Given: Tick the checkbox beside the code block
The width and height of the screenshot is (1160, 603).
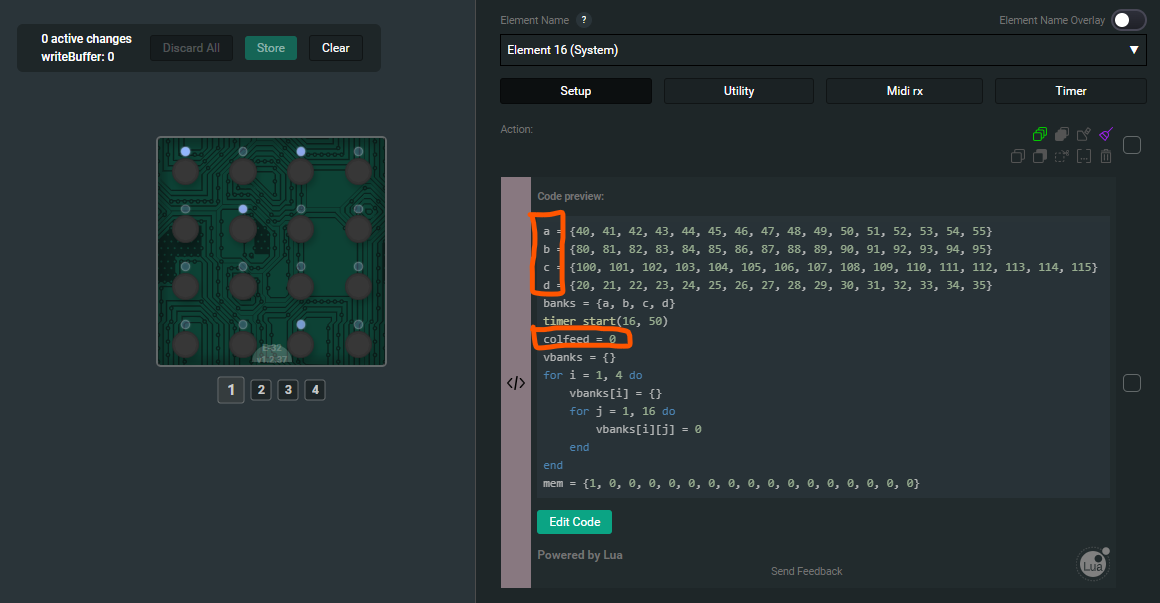Looking at the screenshot, I should click(x=1132, y=383).
